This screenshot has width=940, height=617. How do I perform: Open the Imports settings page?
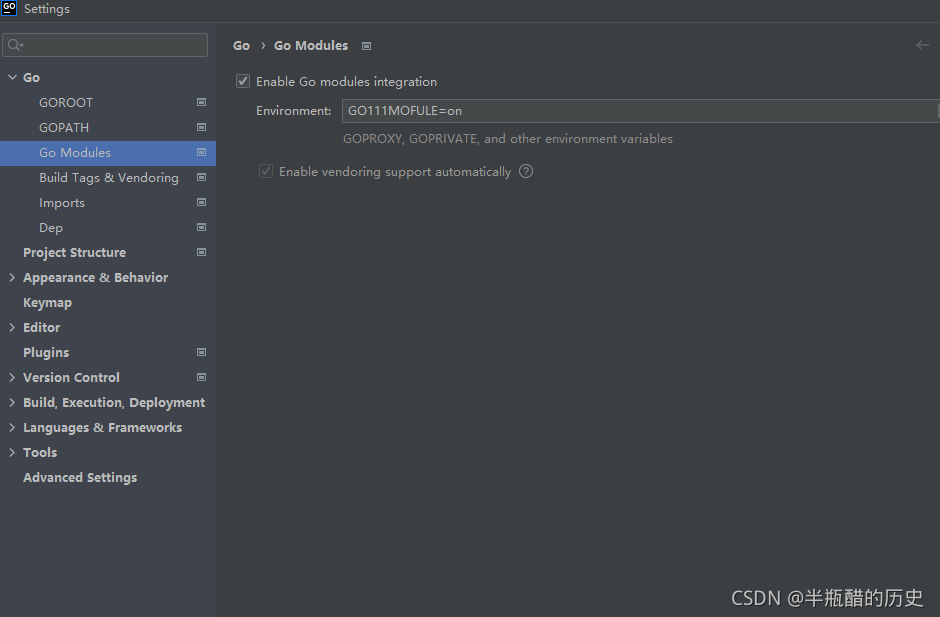click(62, 202)
